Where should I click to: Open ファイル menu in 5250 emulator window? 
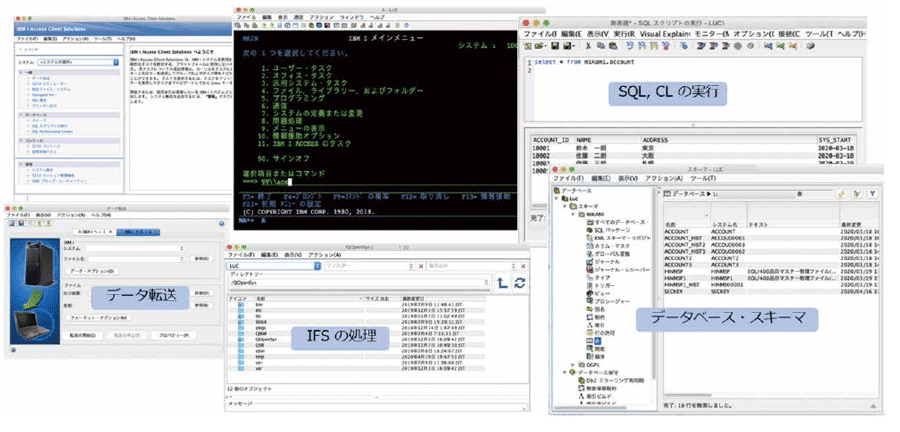pos(247,18)
